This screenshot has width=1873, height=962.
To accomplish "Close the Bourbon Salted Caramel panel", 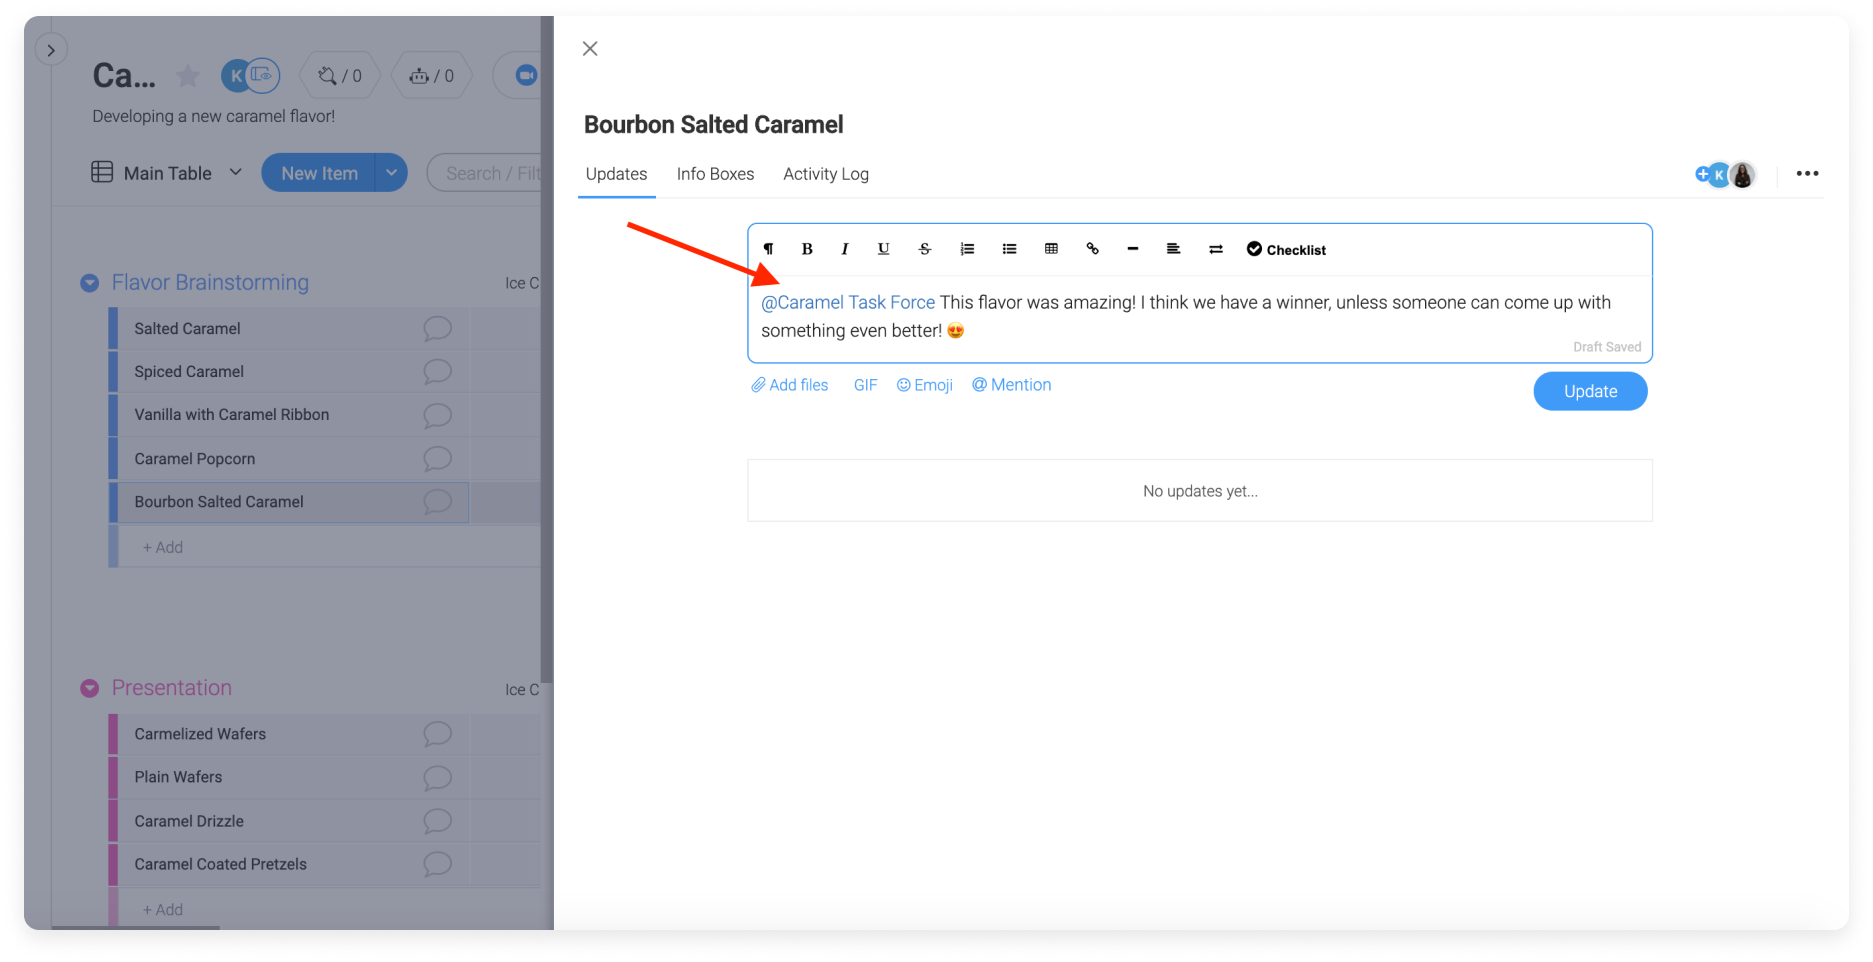I will pos(590,48).
